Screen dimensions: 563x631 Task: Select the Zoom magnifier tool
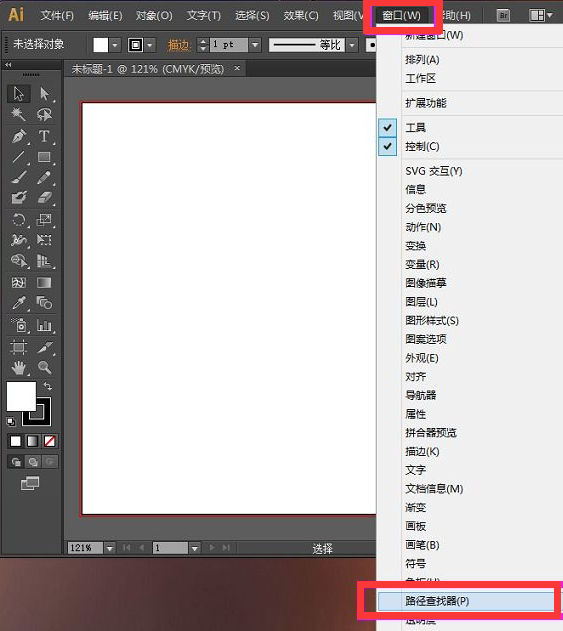tap(44, 367)
